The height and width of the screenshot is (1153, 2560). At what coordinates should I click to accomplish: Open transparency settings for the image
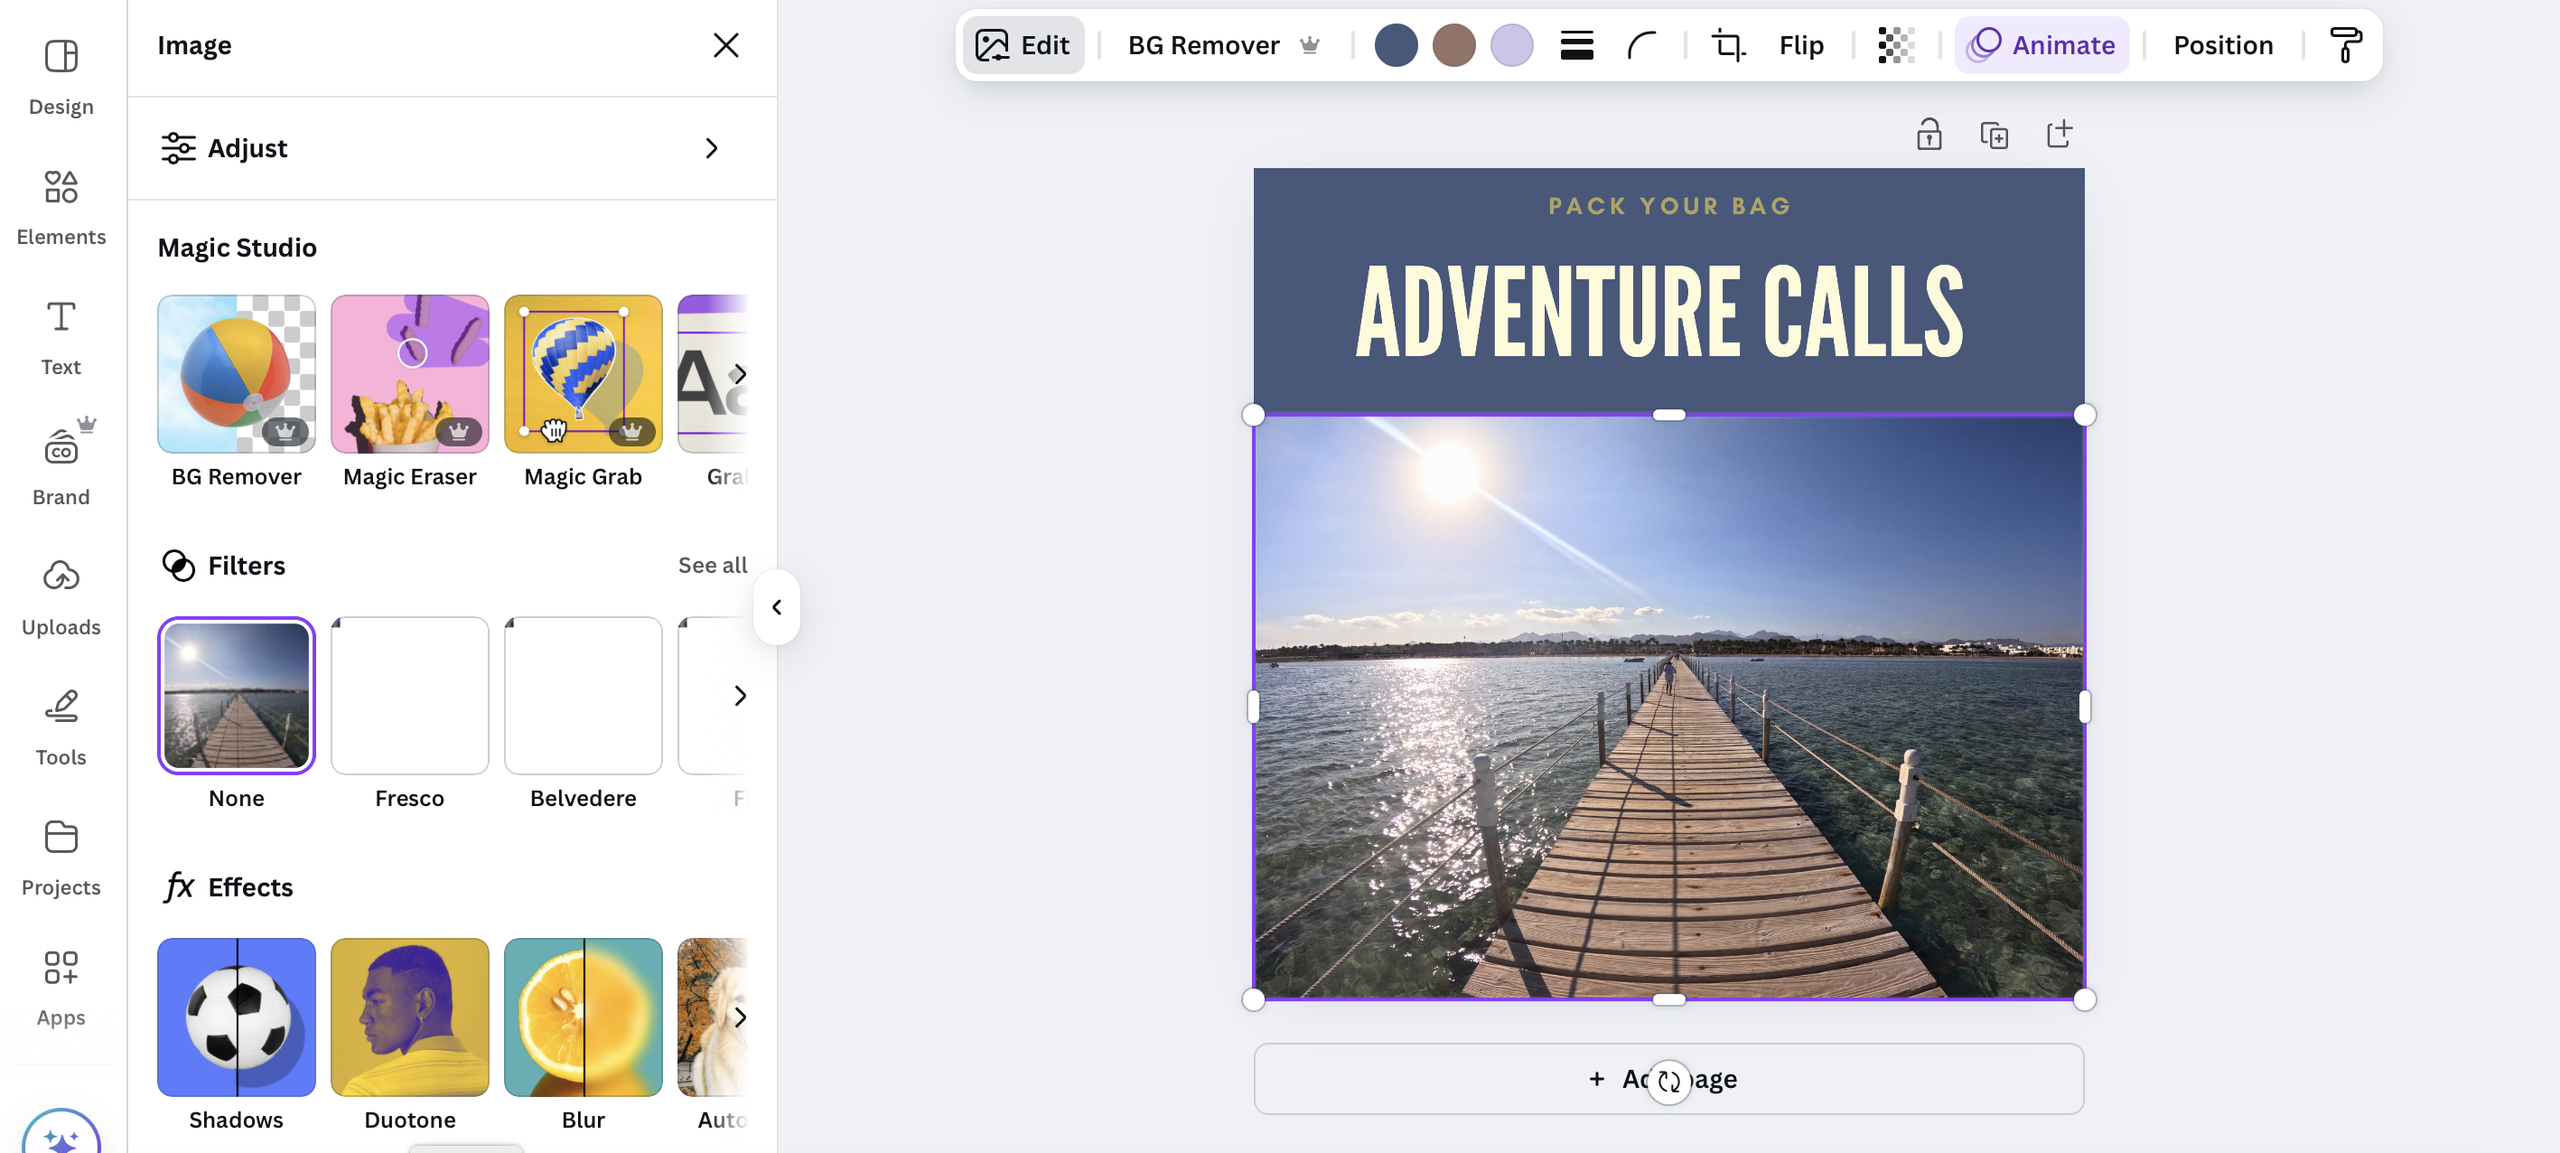[1896, 45]
